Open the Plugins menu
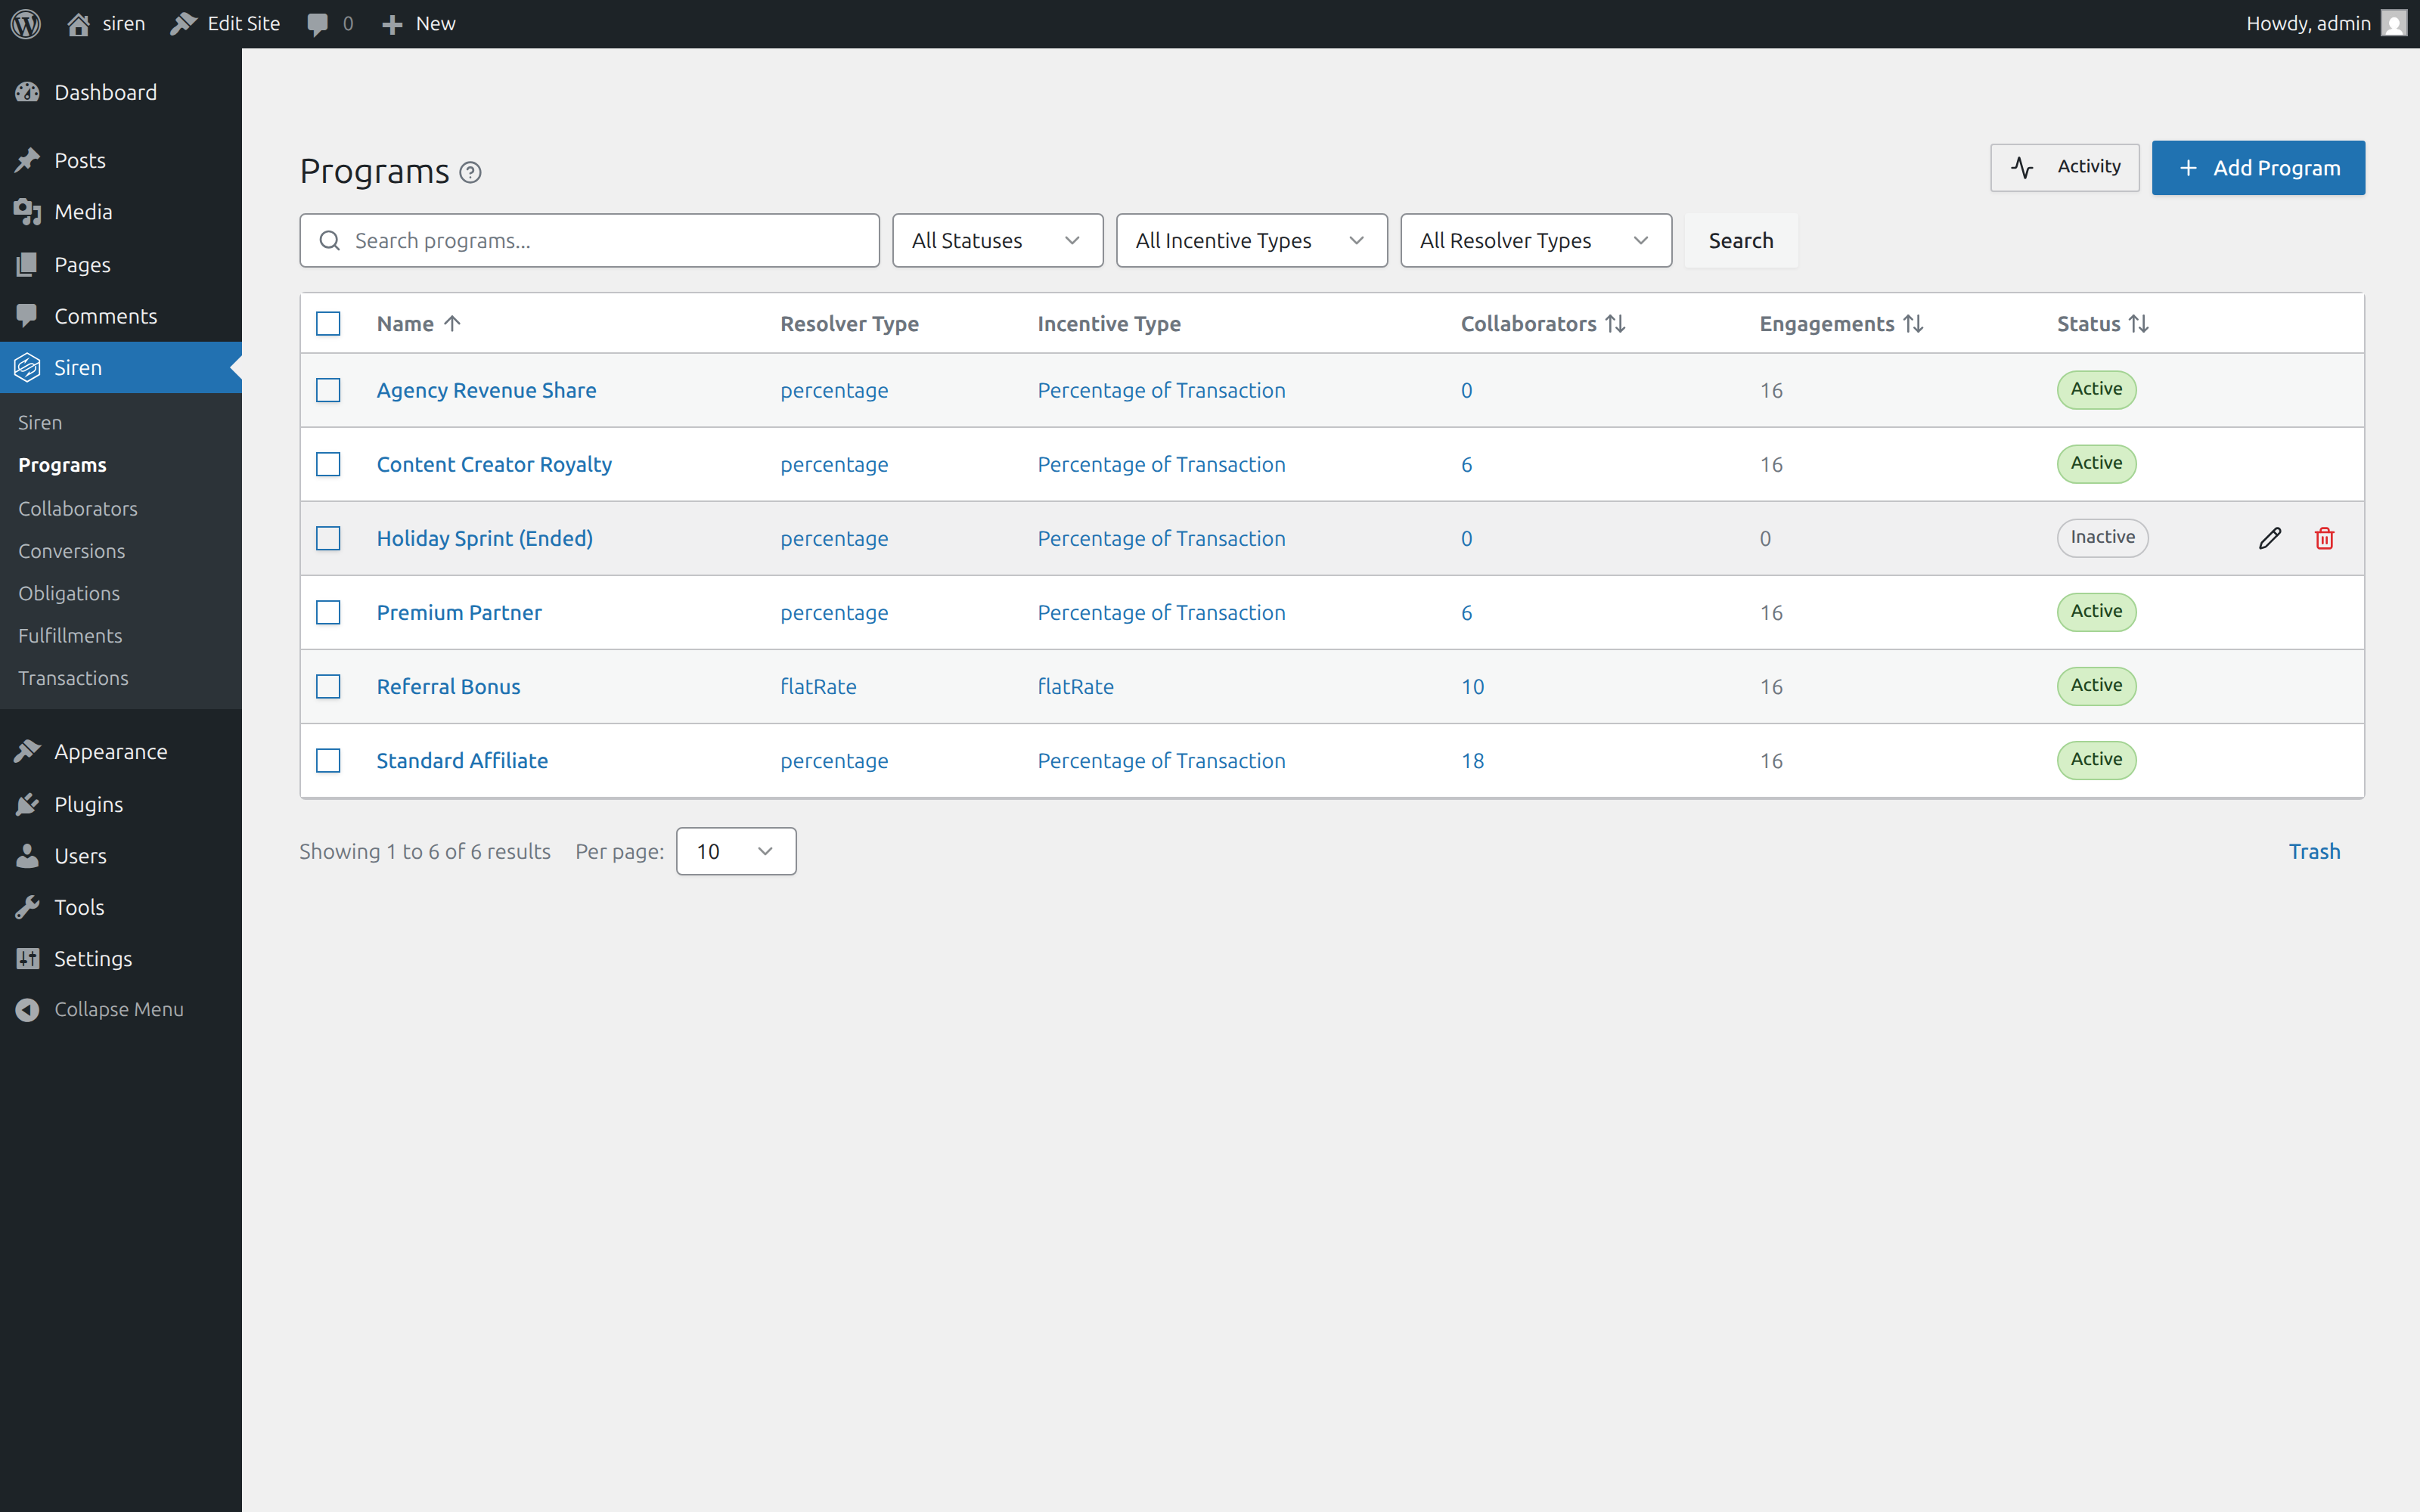 tap(87, 804)
